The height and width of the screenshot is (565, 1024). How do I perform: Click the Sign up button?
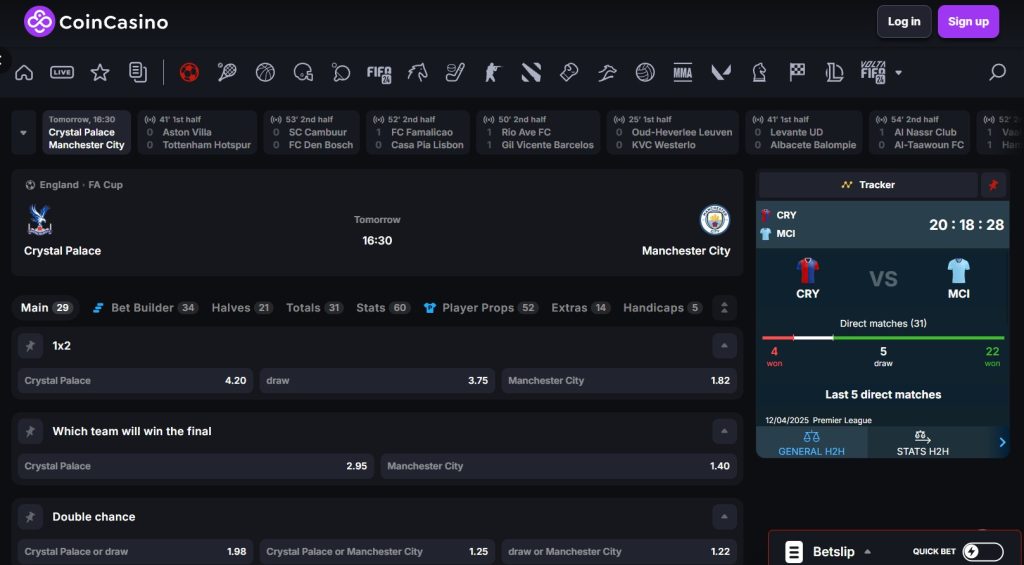coord(968,22)
